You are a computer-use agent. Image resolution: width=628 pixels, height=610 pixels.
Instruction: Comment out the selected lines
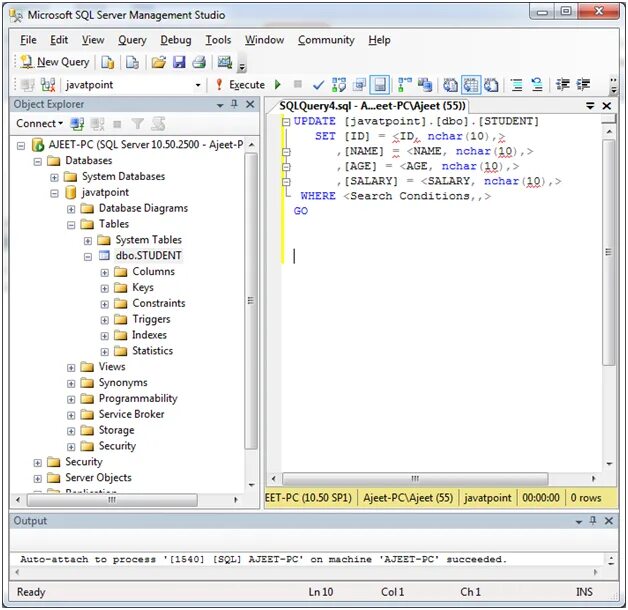pyautogui.click(x=517, y=85)
